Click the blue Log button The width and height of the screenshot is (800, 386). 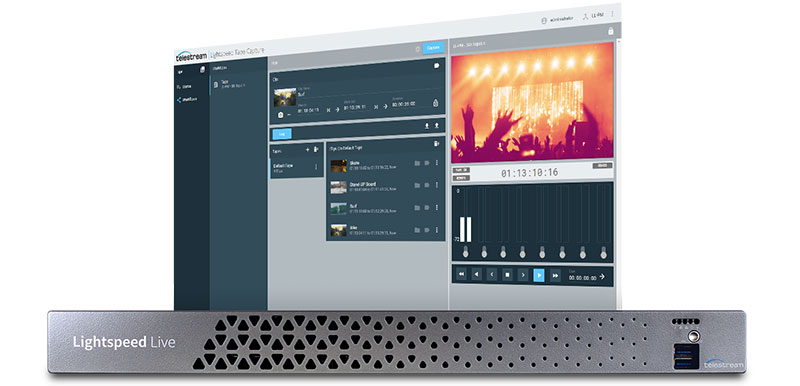click(282, 134)
